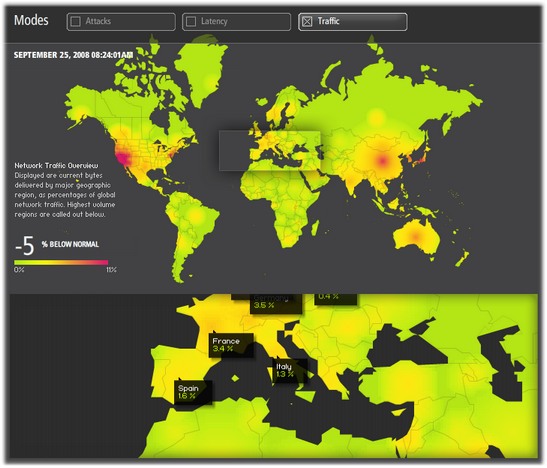This screenshot has width=547, height=468.
Task: Enable the Latency mode checkbox
Action: pos(191,22)
